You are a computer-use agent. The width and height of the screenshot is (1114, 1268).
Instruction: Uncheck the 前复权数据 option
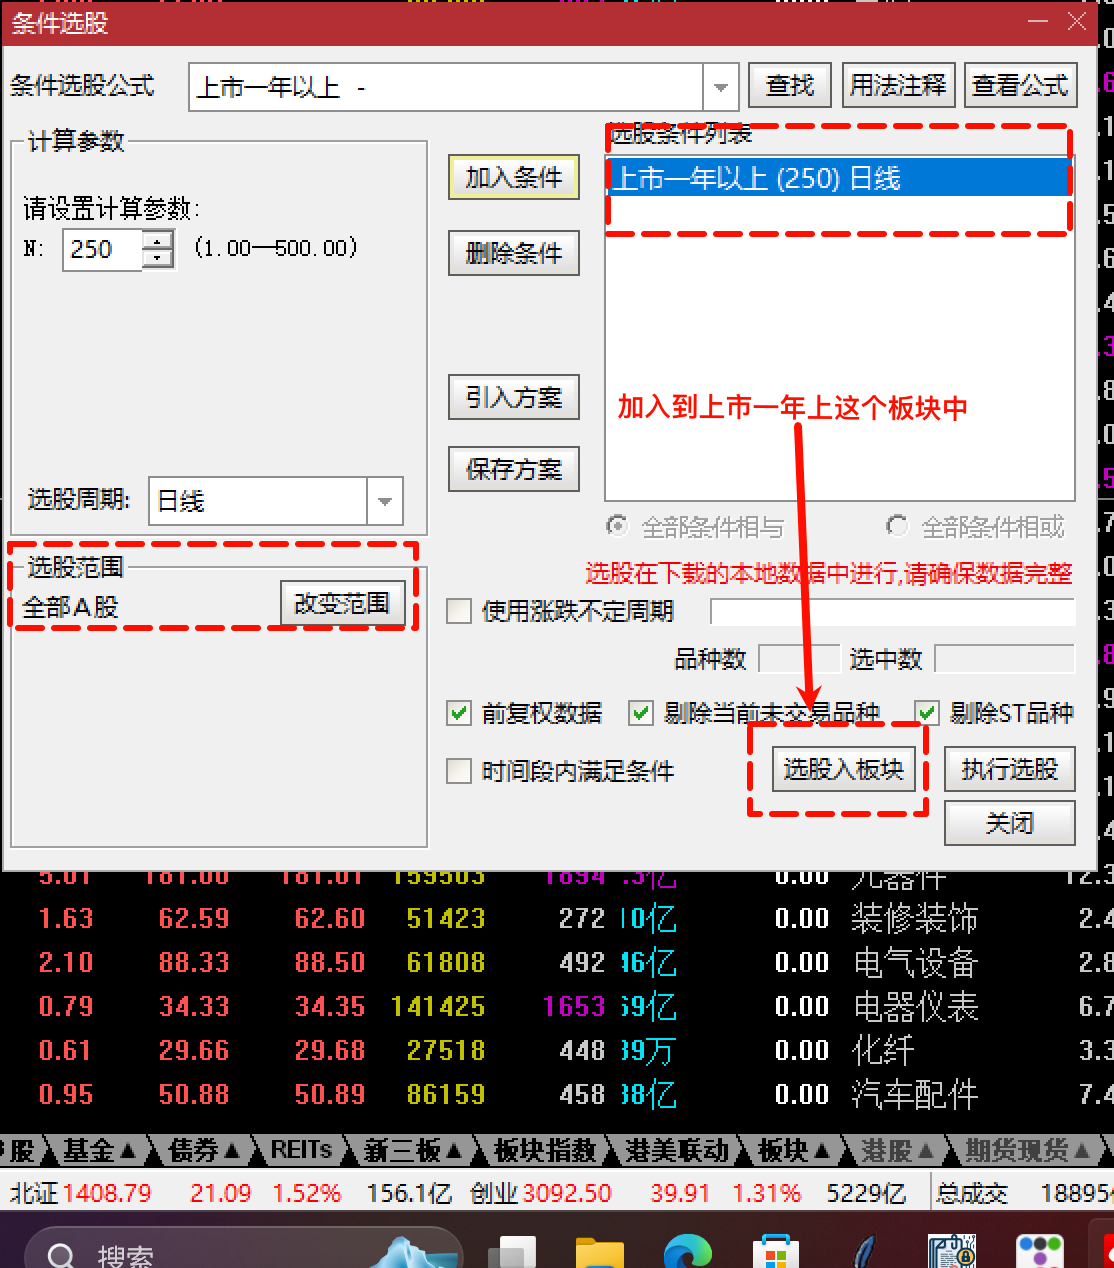459,713
